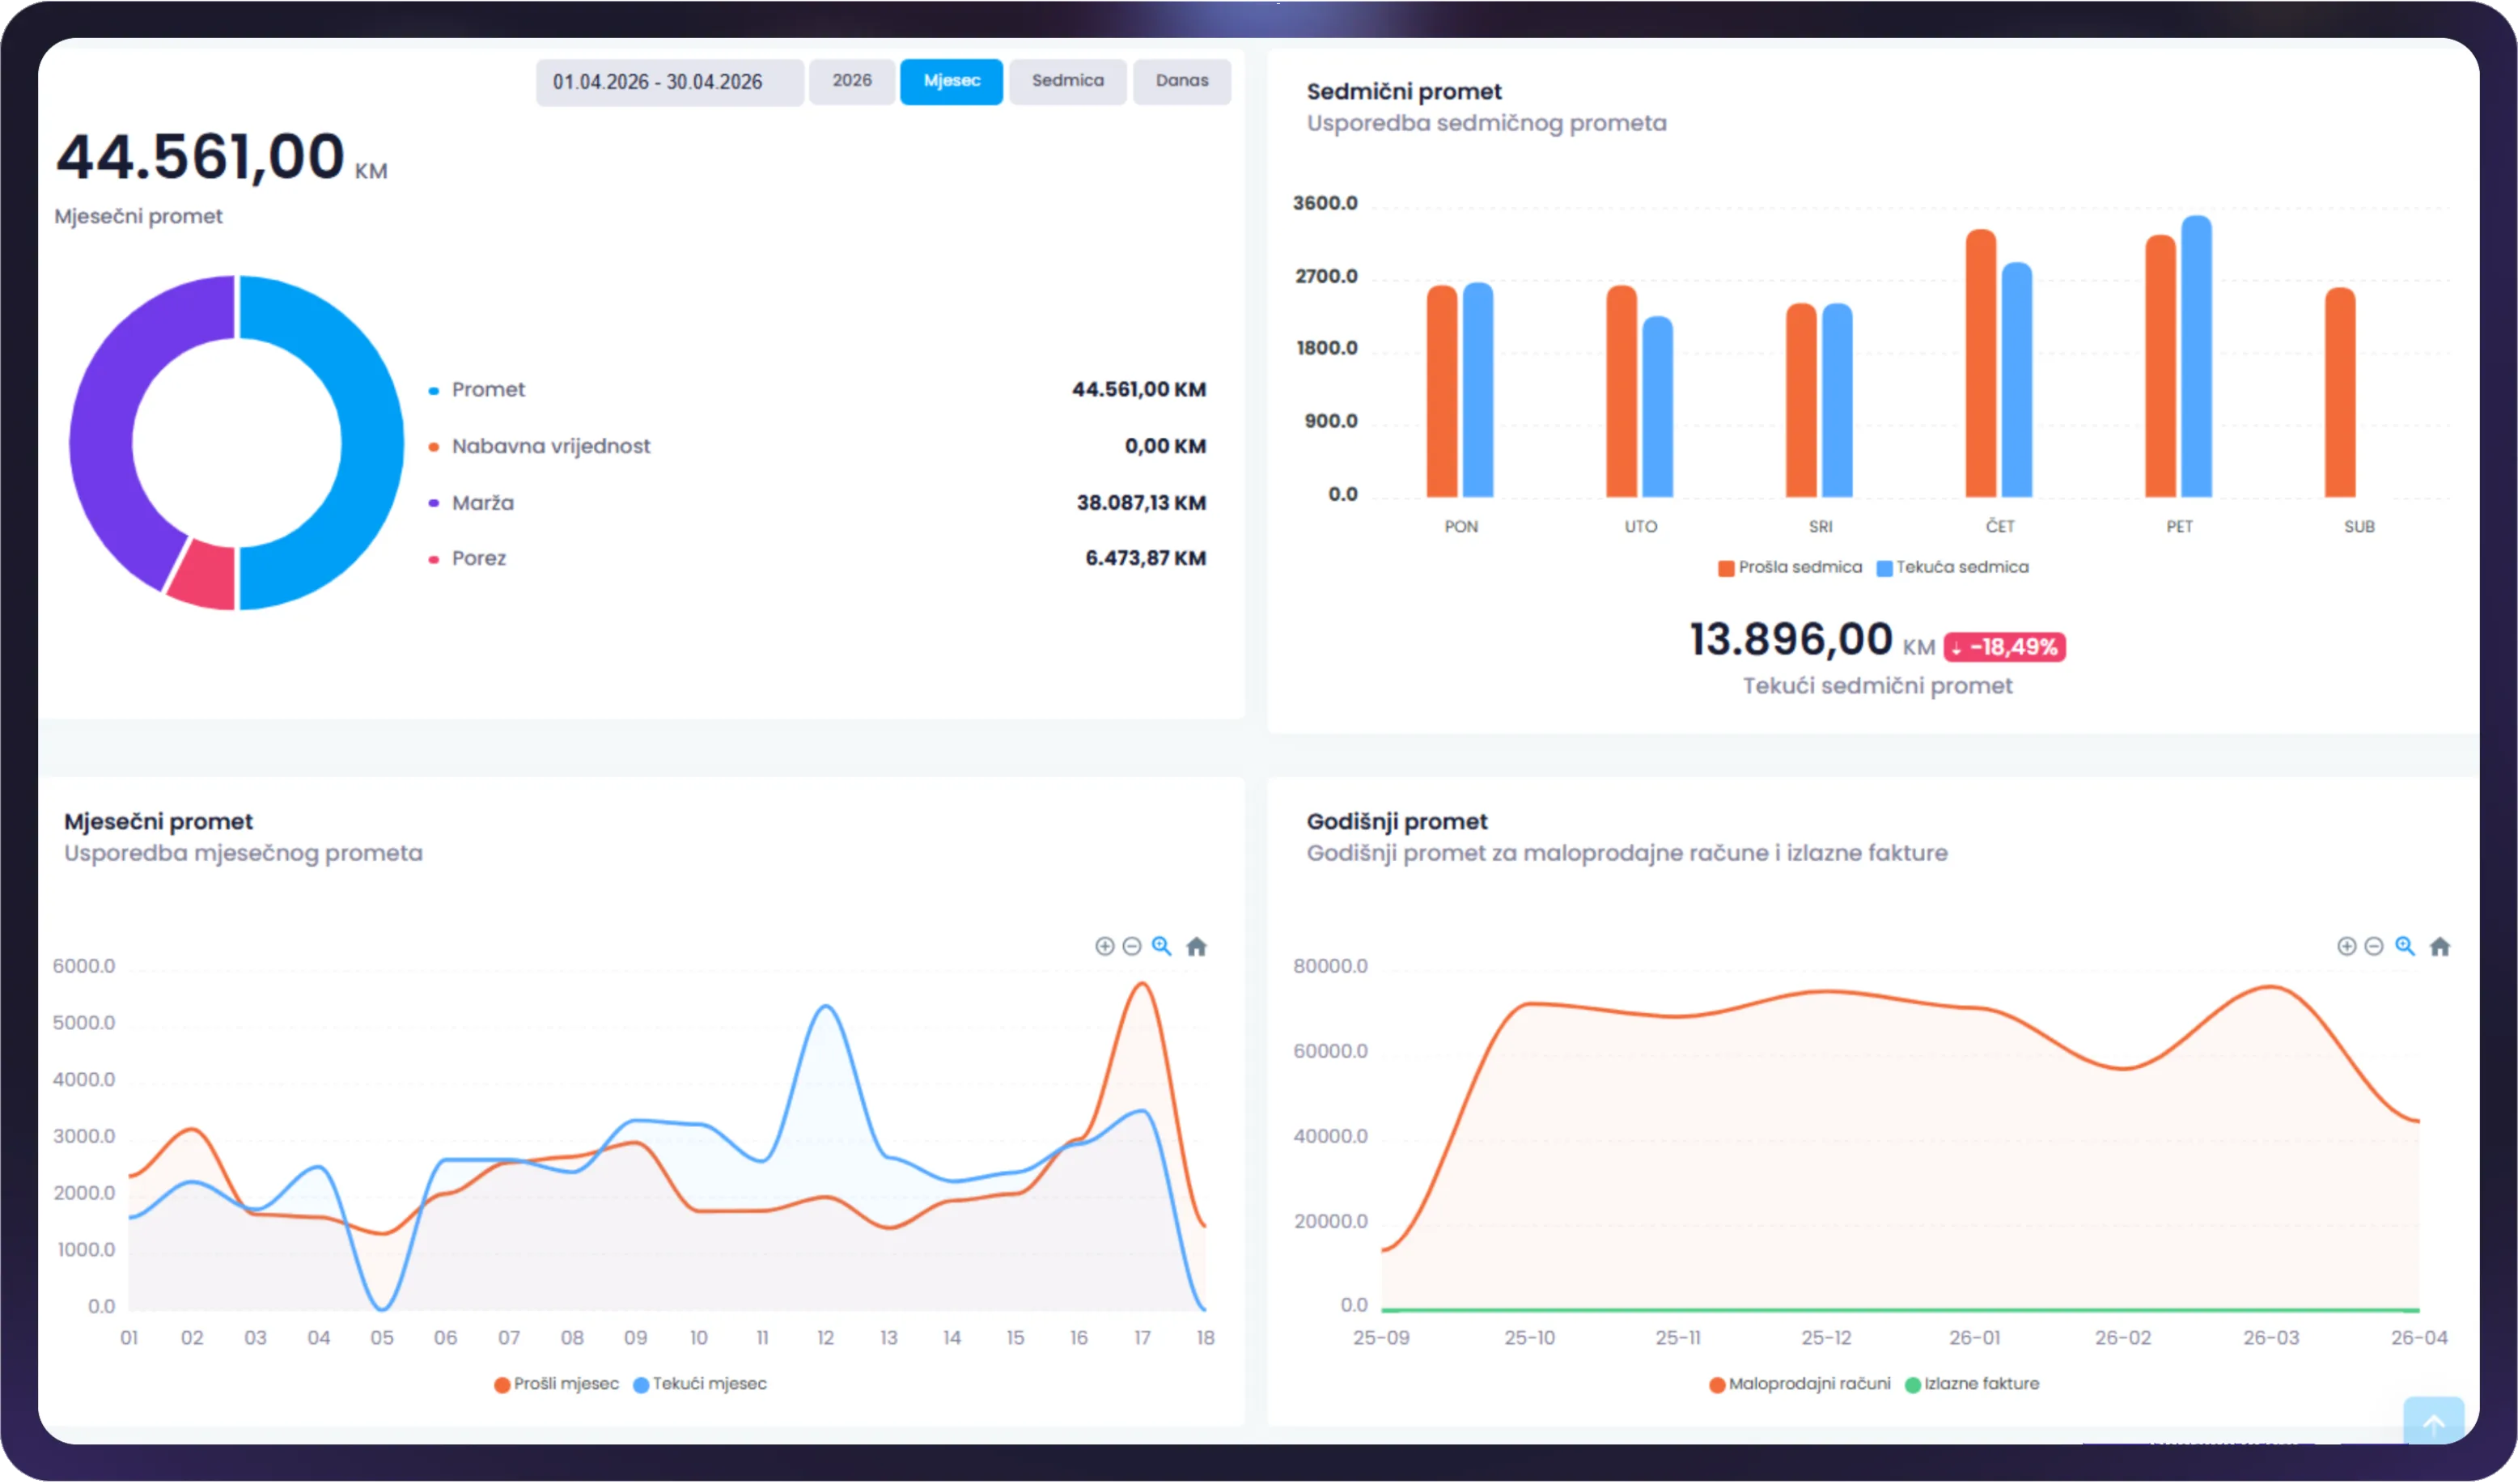
Task: Reset zoom with home icon on Mjesečni chart
Action: (1196, 946)
